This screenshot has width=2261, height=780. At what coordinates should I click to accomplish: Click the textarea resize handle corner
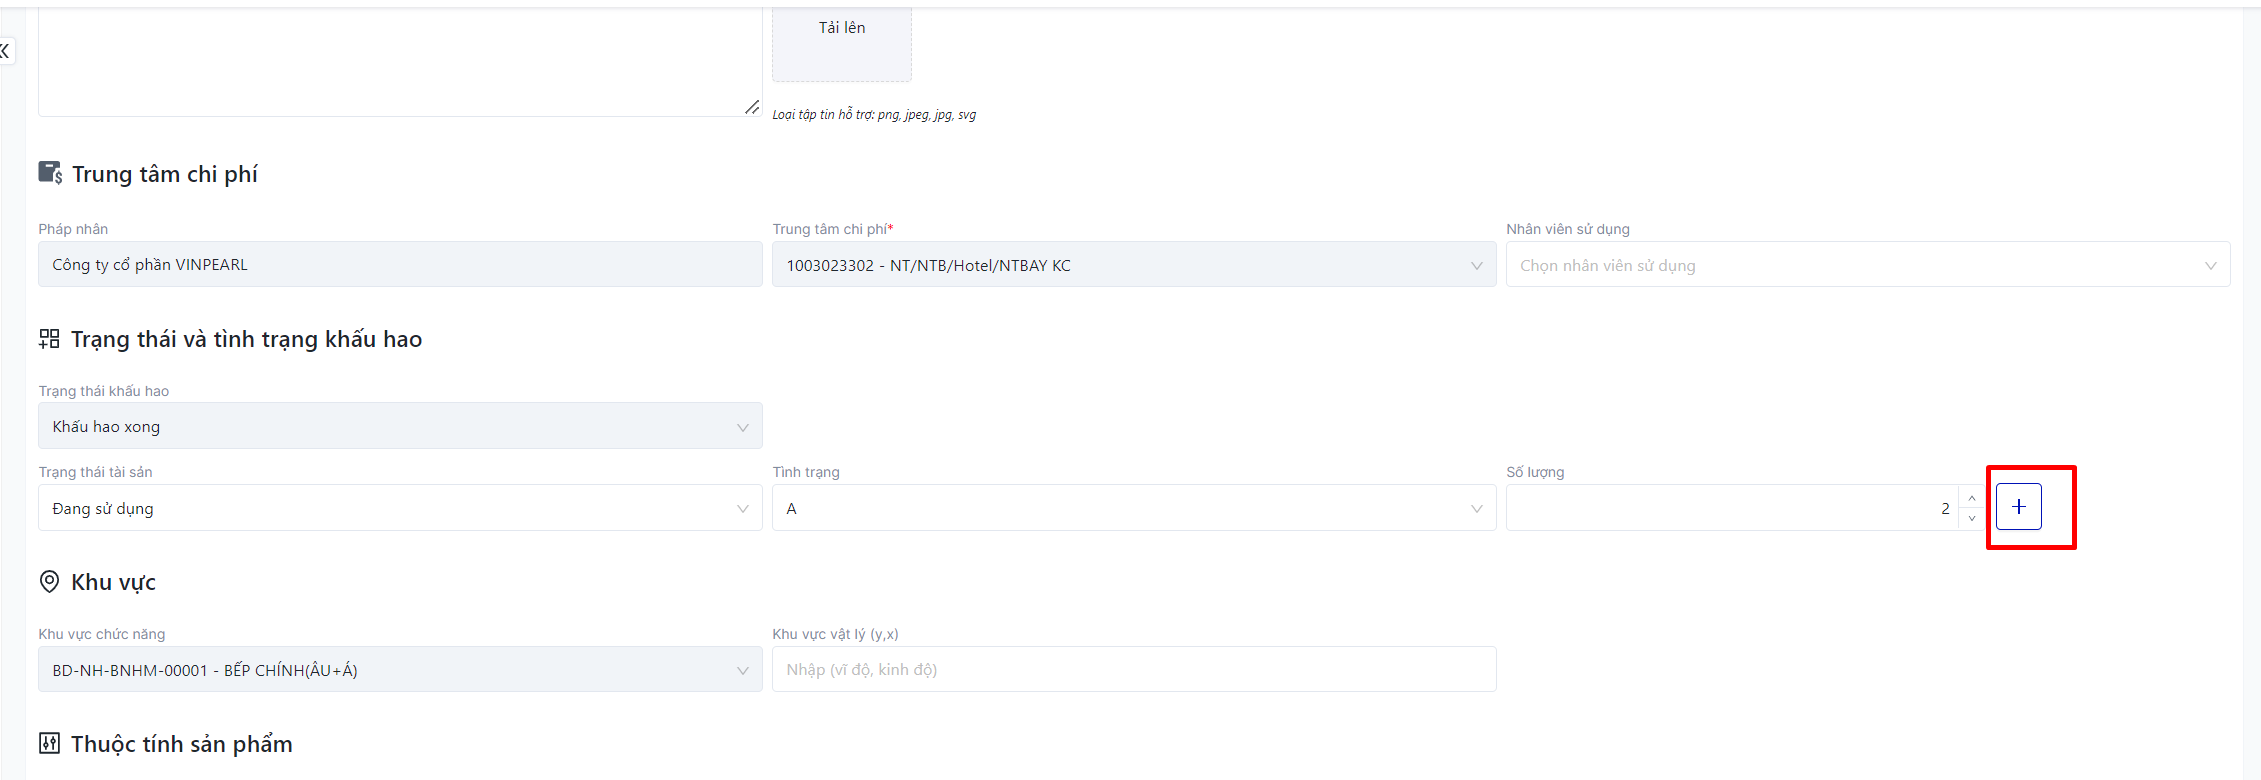click(752, 107)
